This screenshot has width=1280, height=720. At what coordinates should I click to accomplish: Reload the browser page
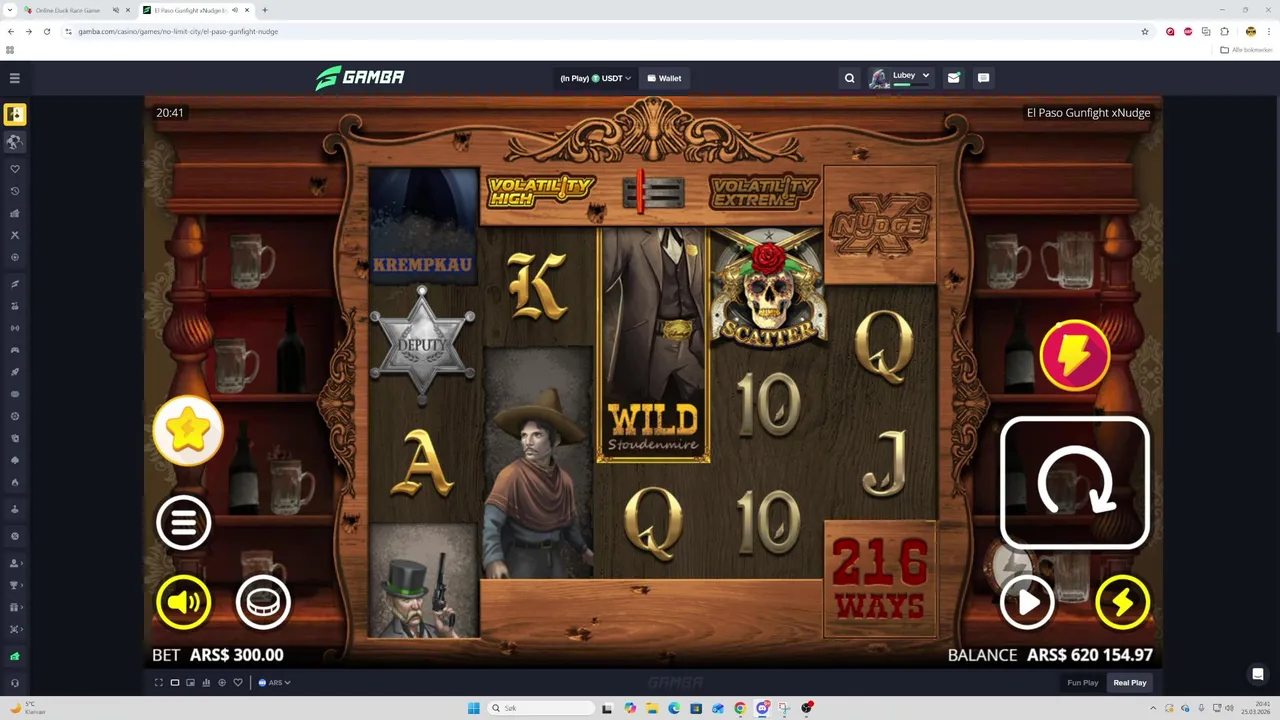47,31
